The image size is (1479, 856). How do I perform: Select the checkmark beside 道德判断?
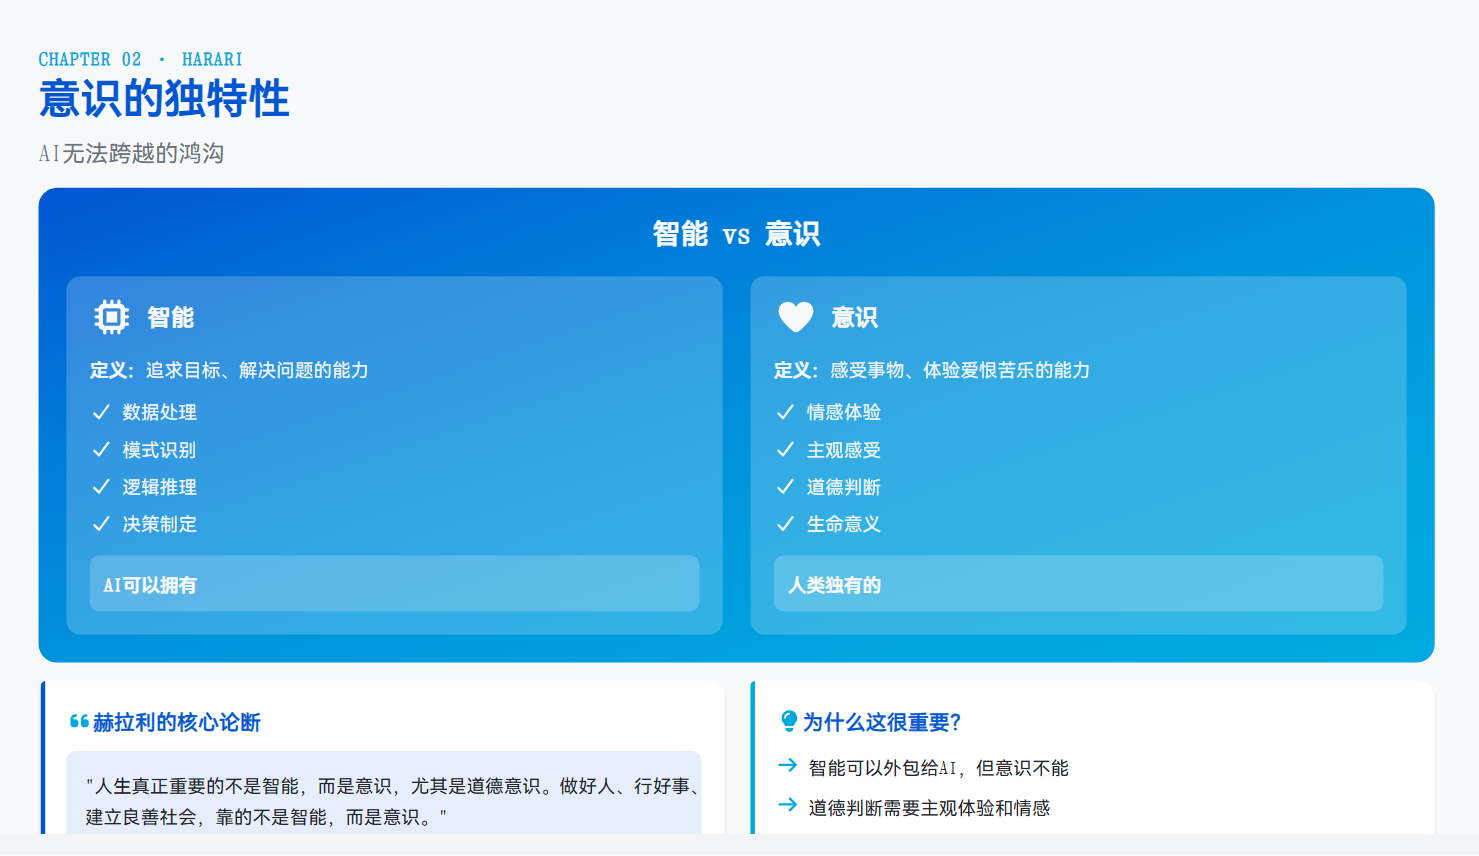785,487
